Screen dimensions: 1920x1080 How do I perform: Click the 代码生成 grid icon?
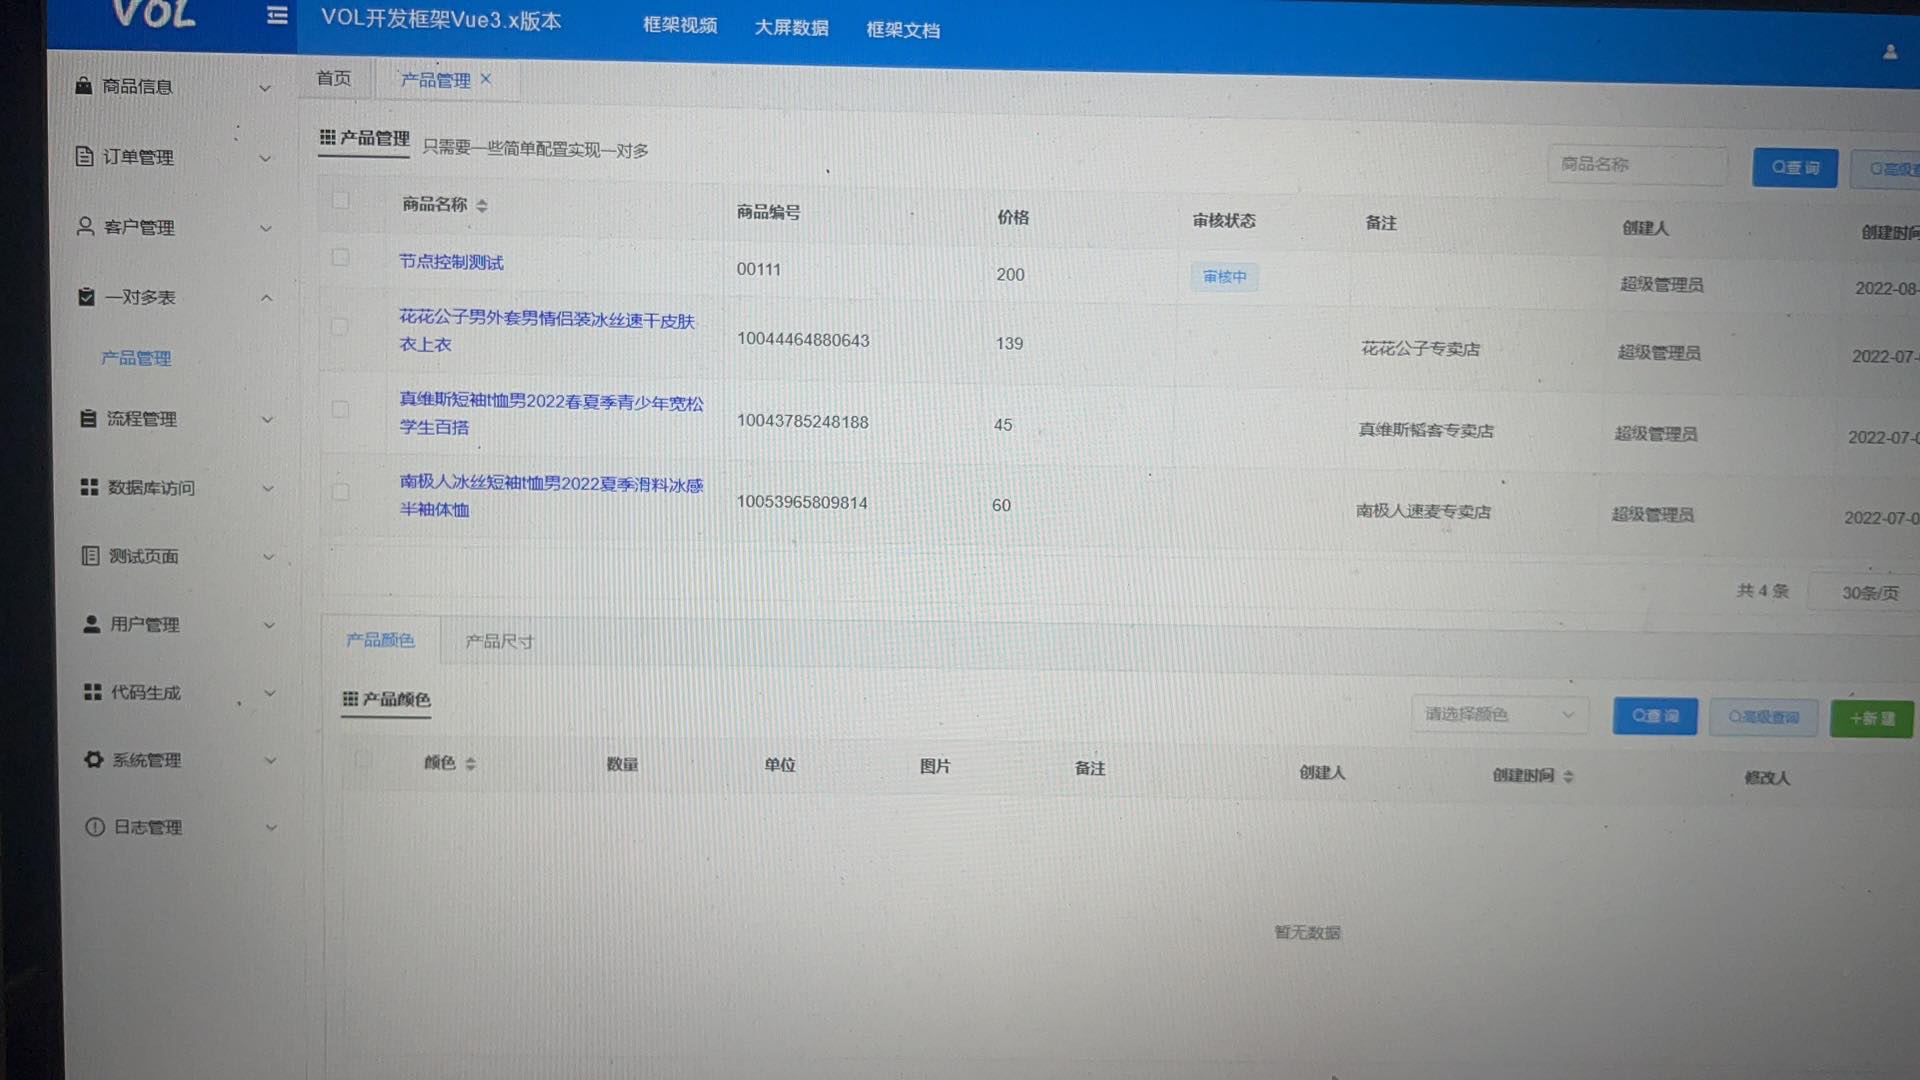(x=92, y=692)
